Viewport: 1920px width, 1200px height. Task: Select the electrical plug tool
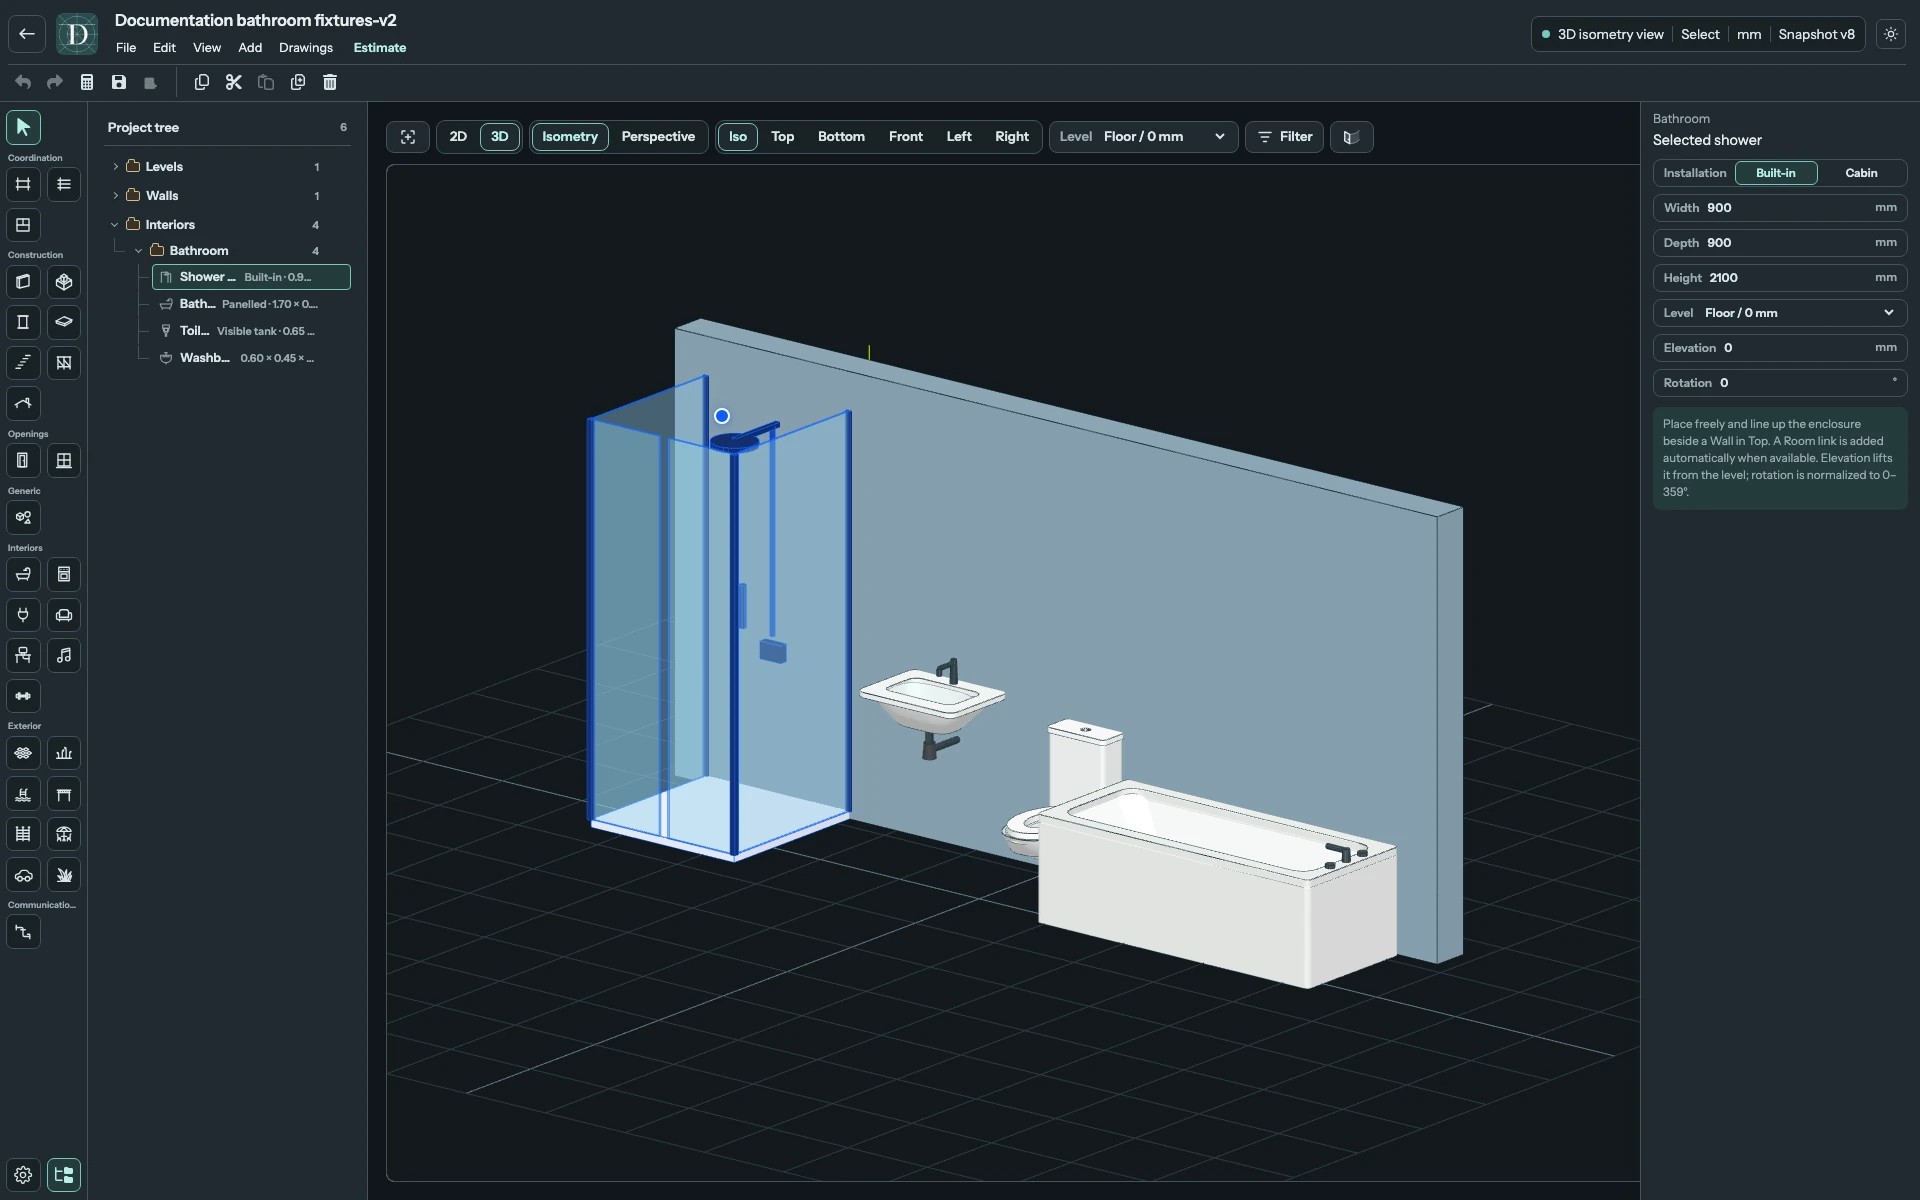[23, 615]
